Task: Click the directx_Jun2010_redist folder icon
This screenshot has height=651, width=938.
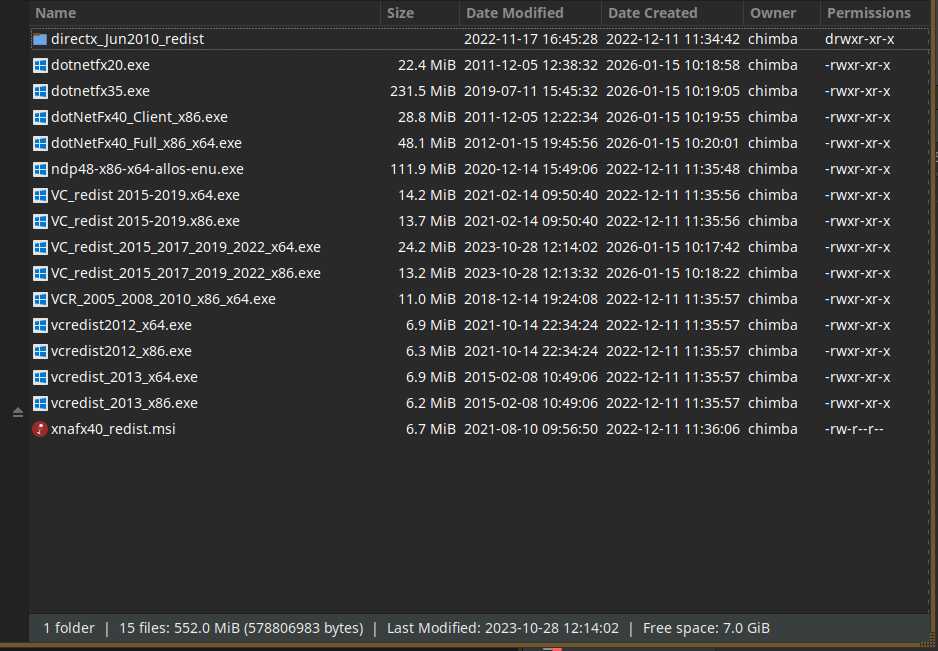Action: click(x=40, y=39)
